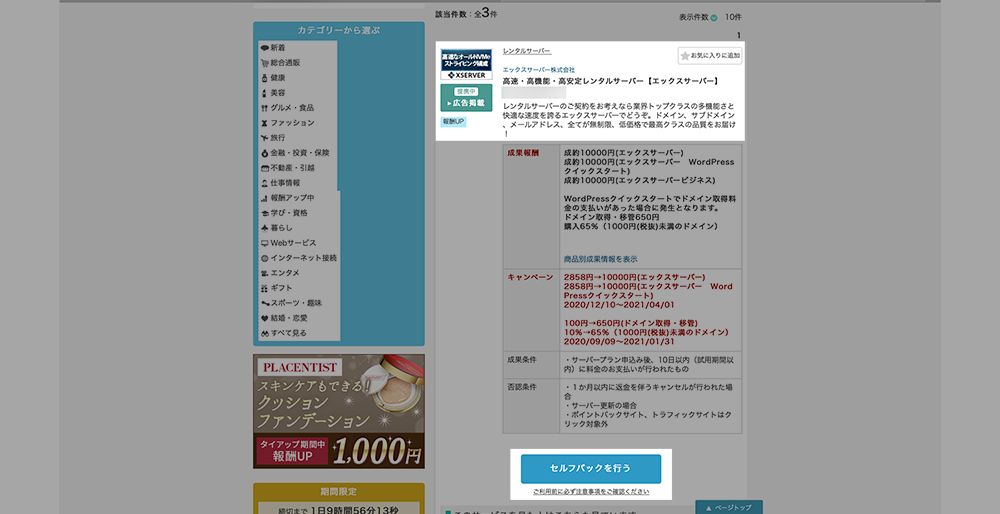Show 商品別成果情報を表示 details
The width and height of the screenshot is (1000, 514).
tap(600, 259)
